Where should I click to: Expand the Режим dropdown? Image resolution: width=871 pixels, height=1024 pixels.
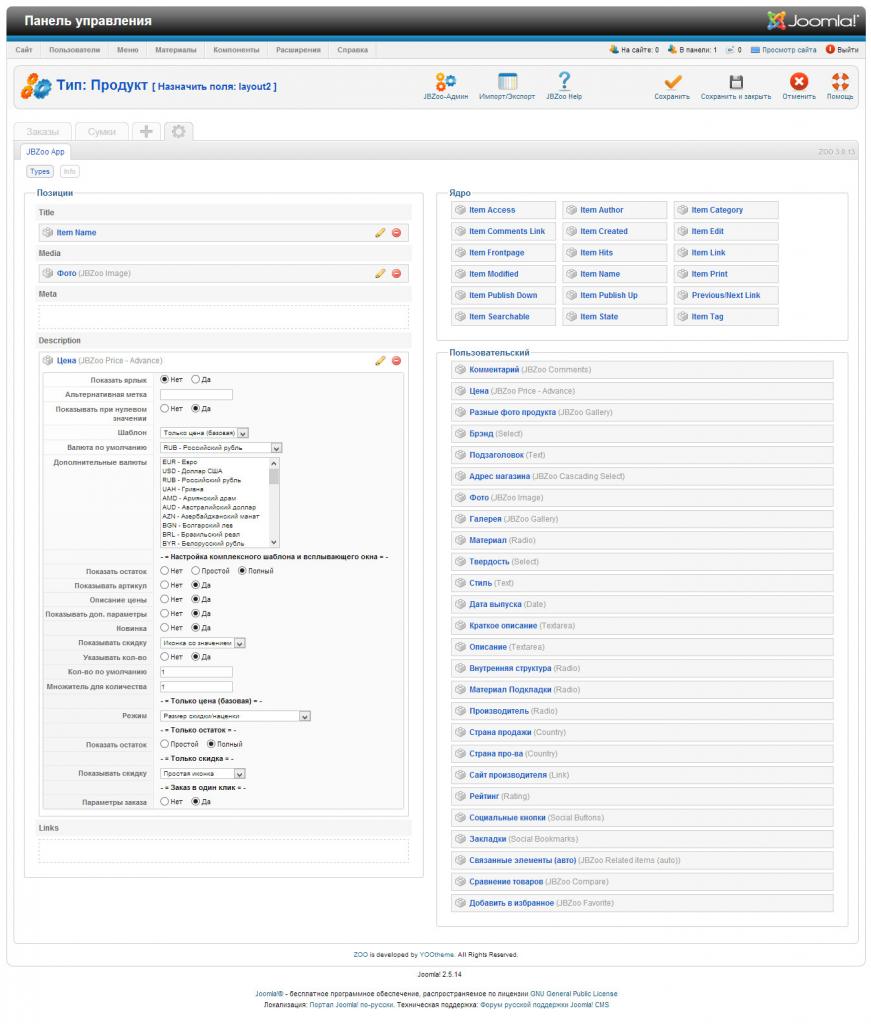(236, 716)
